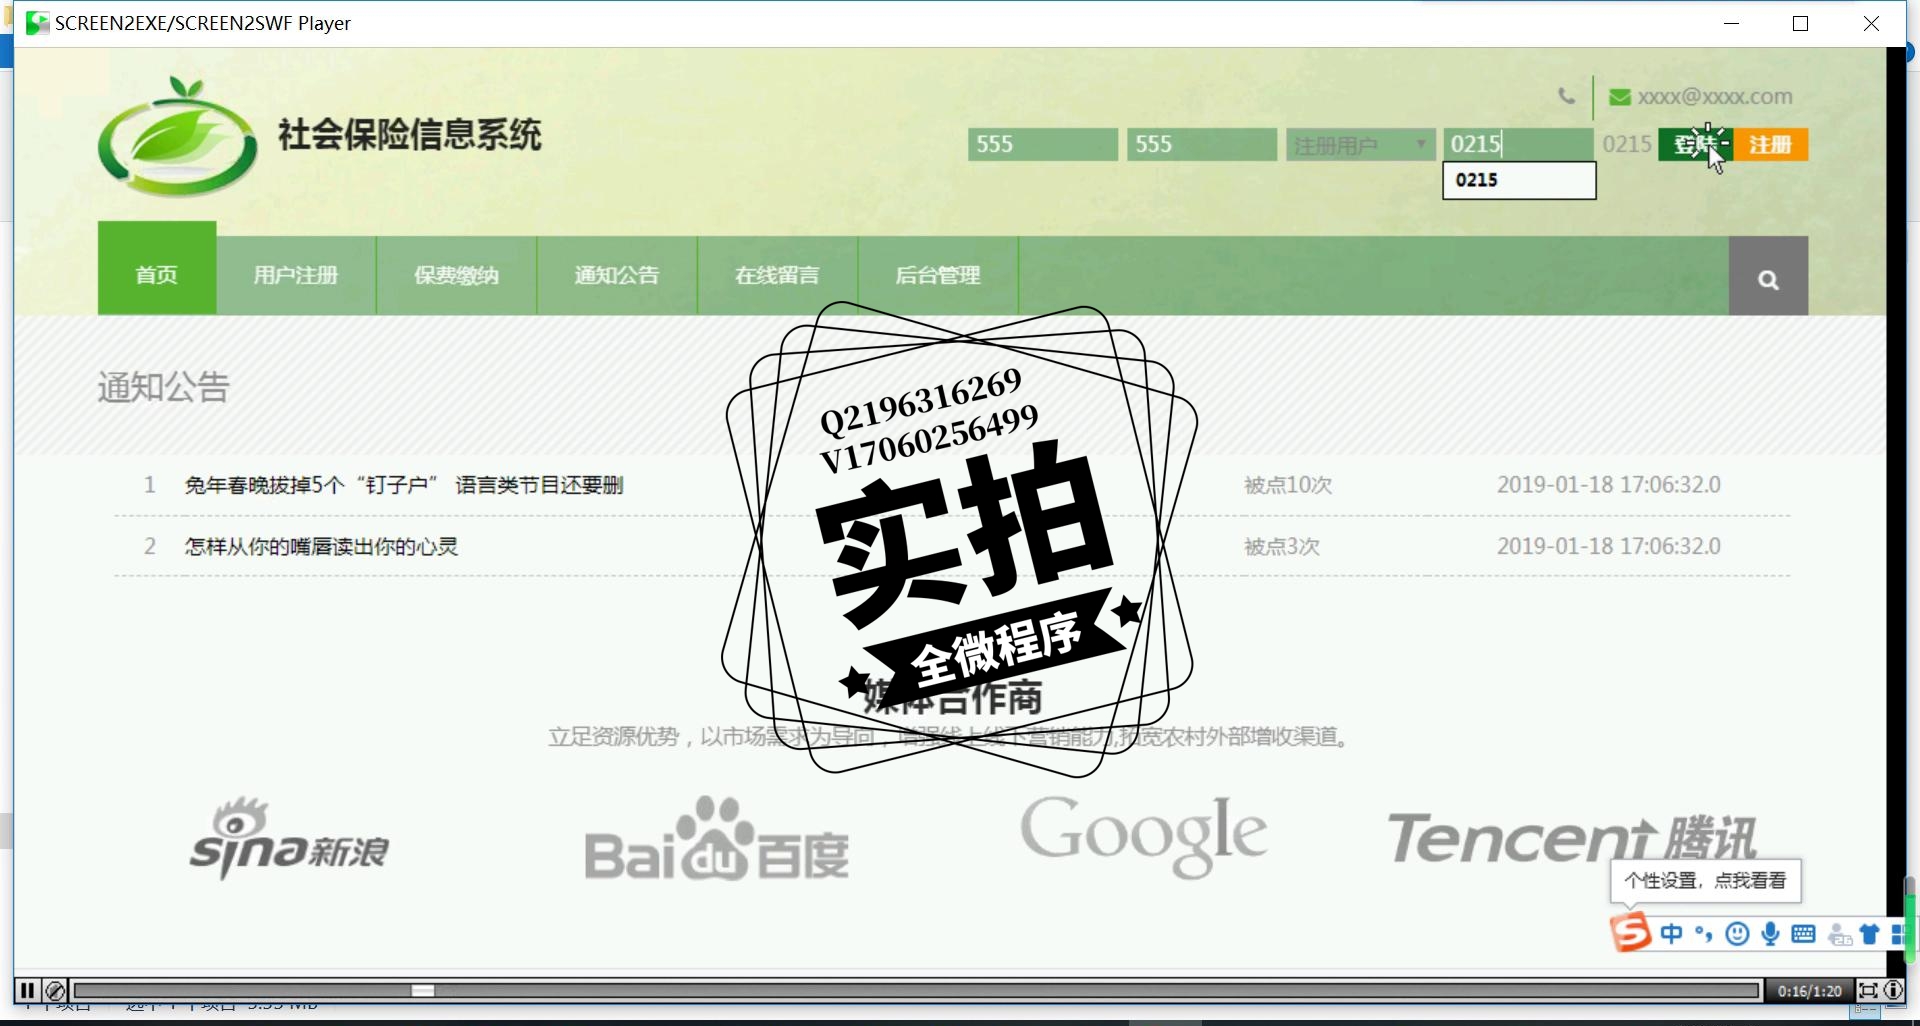
Task: Click the password field containing 555
Action: 1202,144
